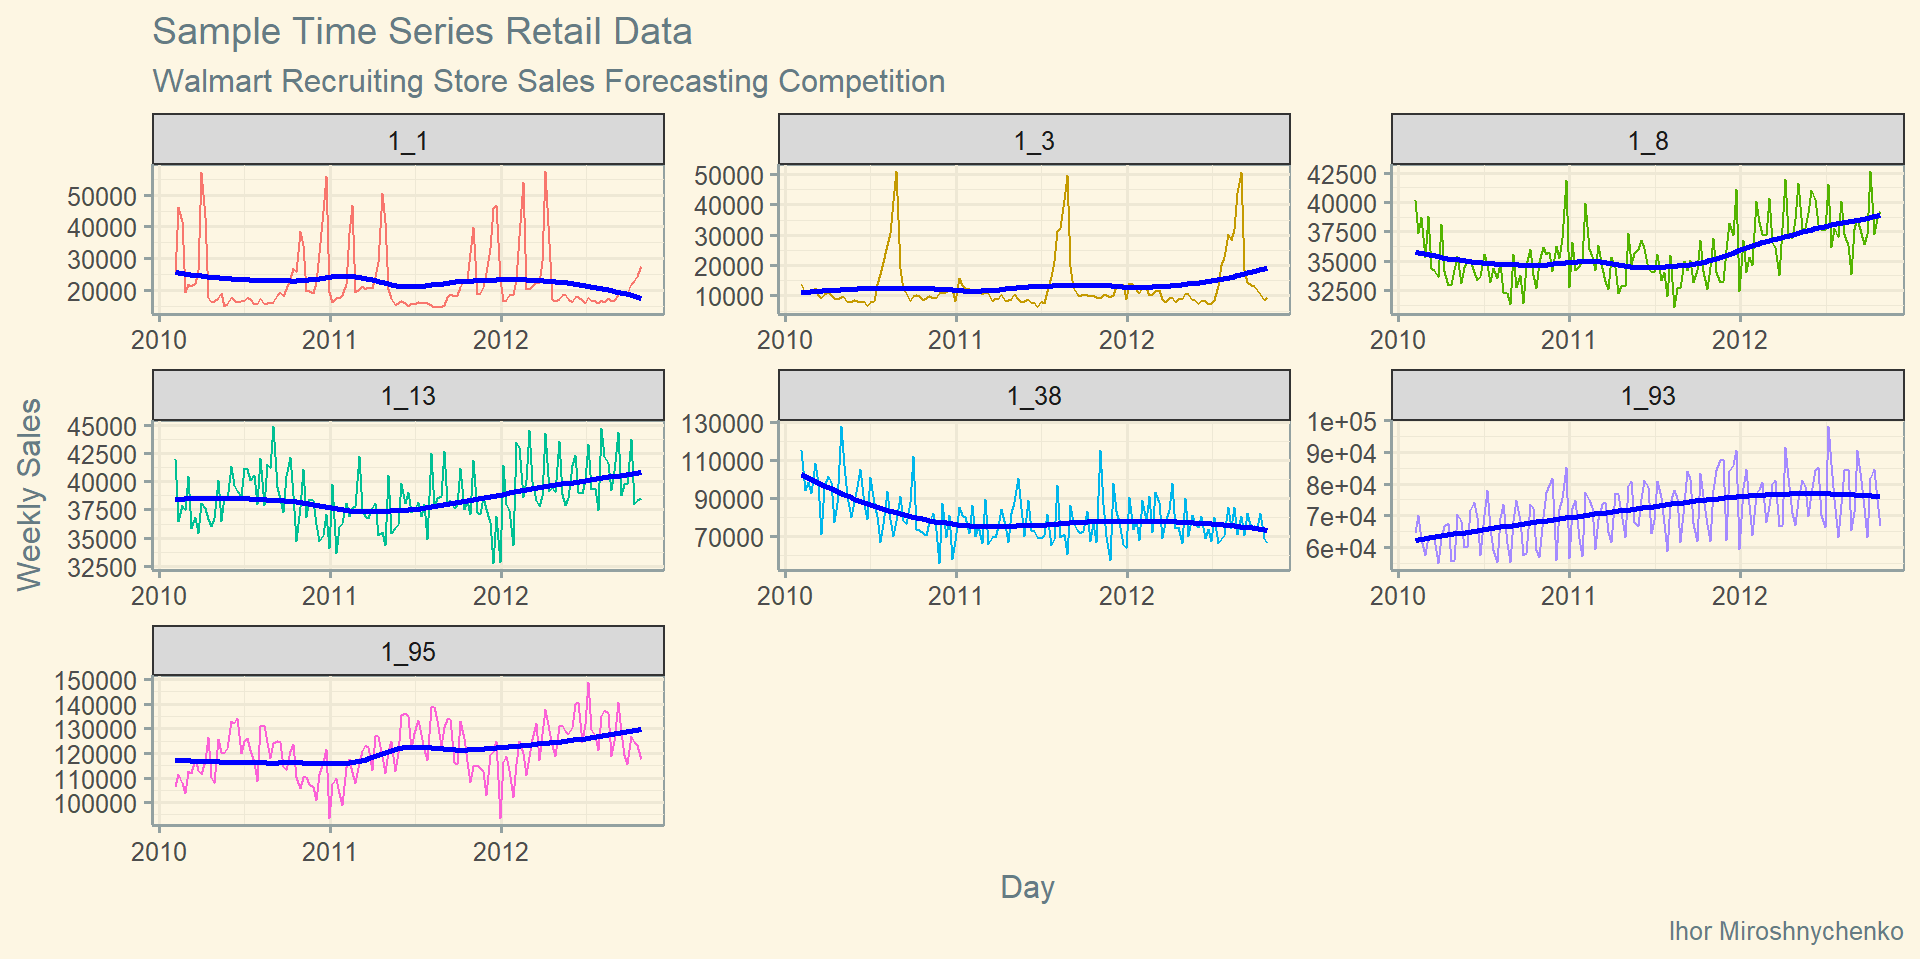Click the 2012 x-axis tick under 1_93 panel
Screen dimensions: 1920x960
[x=1739, y=596]
